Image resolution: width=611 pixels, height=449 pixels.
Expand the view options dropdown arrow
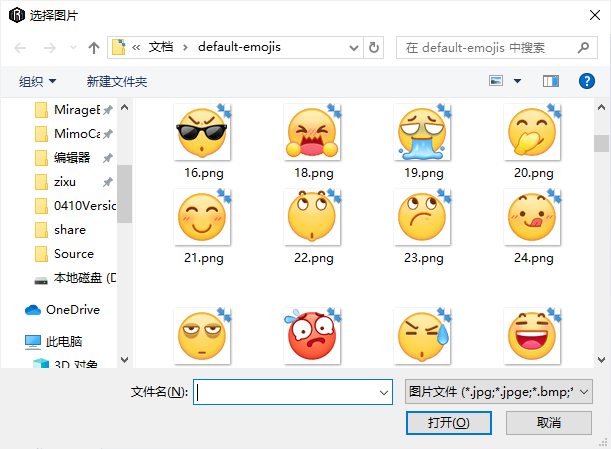tap(518, 81)
